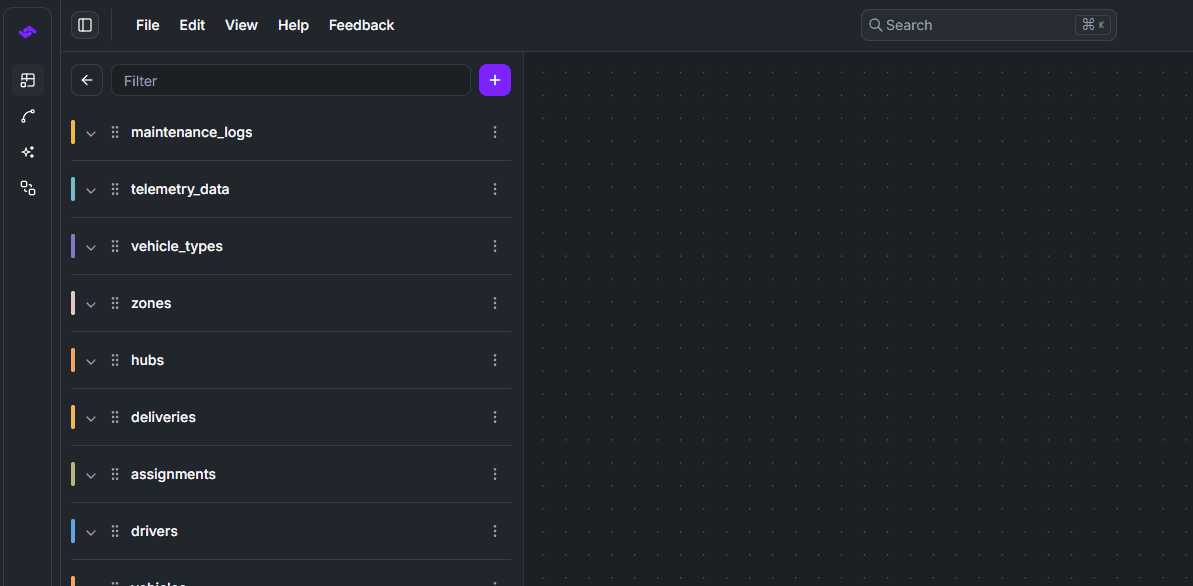Screen dimensions: 1193x586
Task: Open the Tables panel in the sidebar
Action: (27, 80)
